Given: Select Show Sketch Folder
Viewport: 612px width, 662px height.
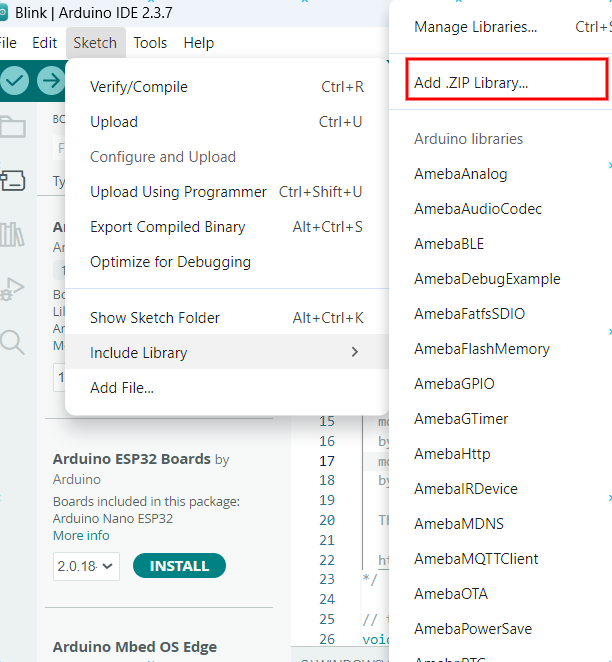Looking at the screenshot, I should click(x=227, y=318).
